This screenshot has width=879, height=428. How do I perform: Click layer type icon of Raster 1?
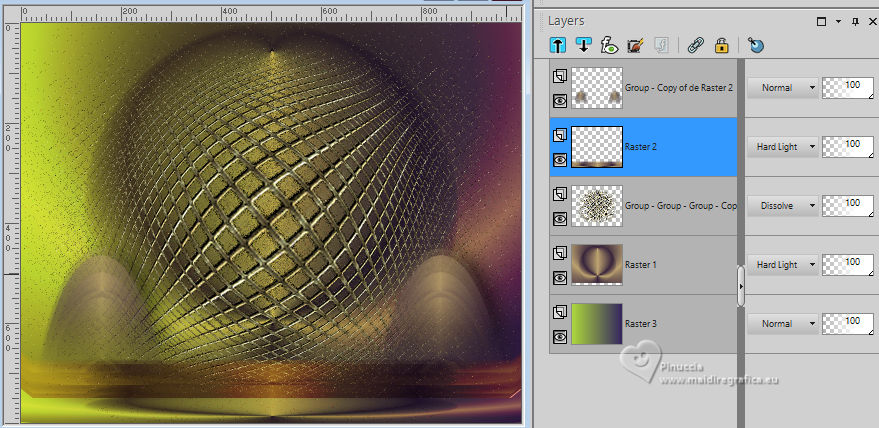coord(559,253)
